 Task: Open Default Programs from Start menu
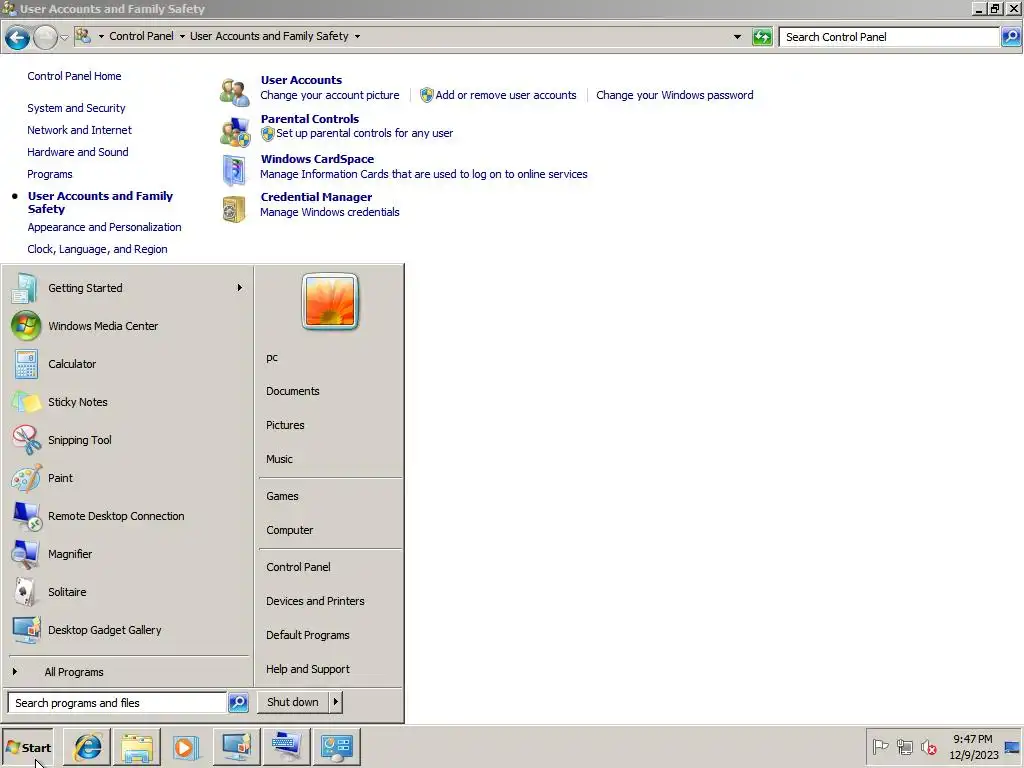point(308,635)
